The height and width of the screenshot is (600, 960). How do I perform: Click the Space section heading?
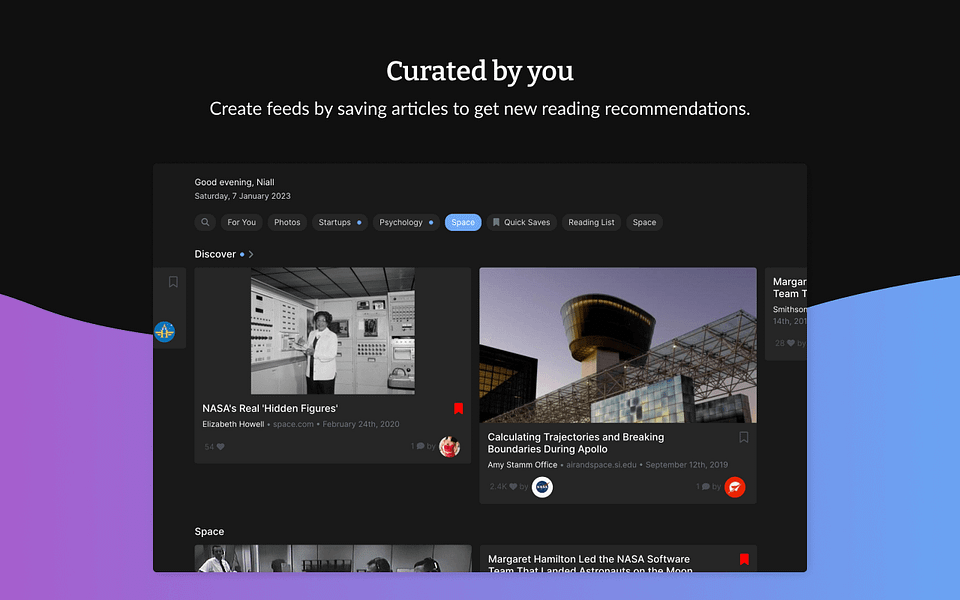point(209,531)
